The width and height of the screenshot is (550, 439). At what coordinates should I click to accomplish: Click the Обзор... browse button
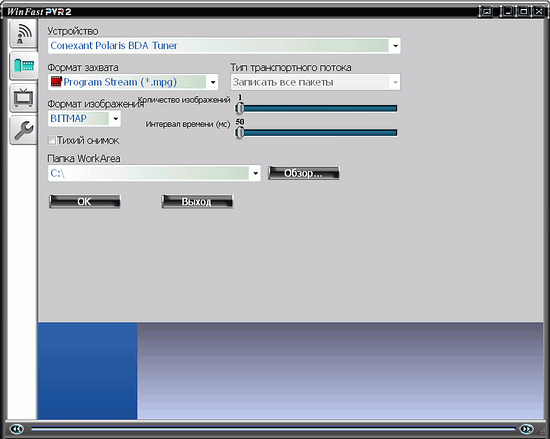[x=304, y=173]
